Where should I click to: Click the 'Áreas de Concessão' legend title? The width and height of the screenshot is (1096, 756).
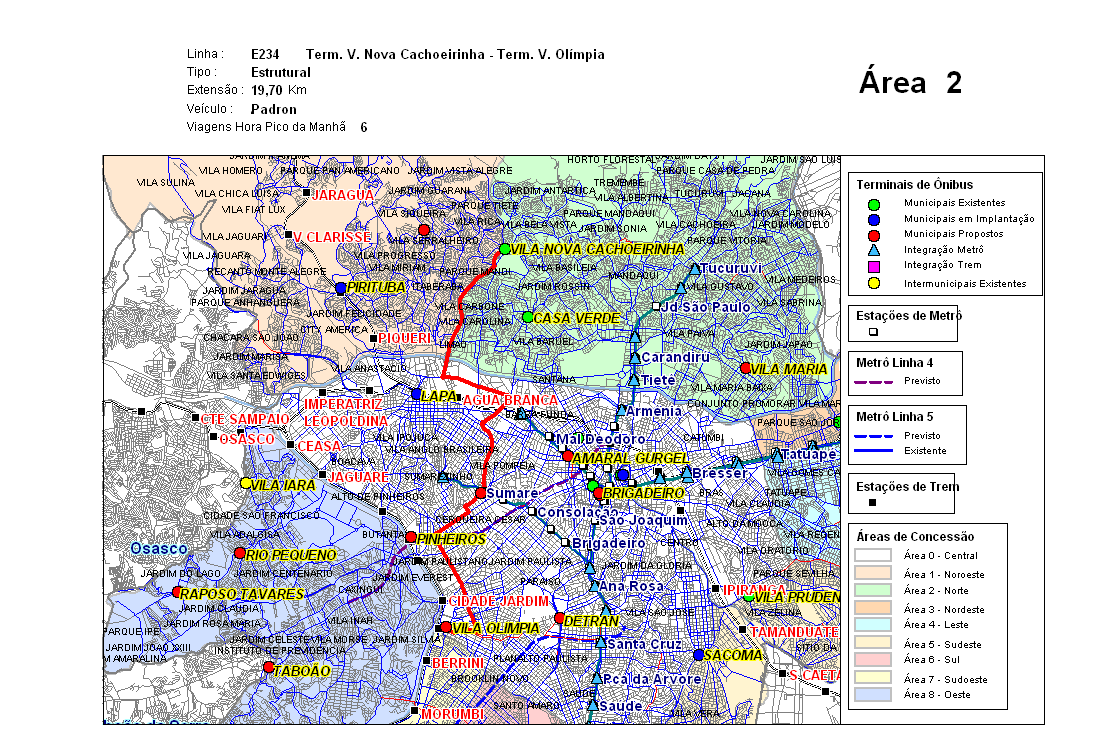(915, 537)
